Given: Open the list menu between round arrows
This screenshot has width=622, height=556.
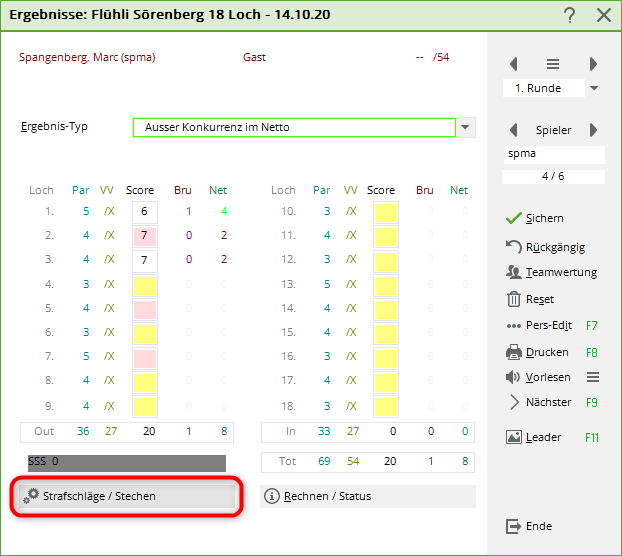Looking at the screenshot, I should (553, 64).
